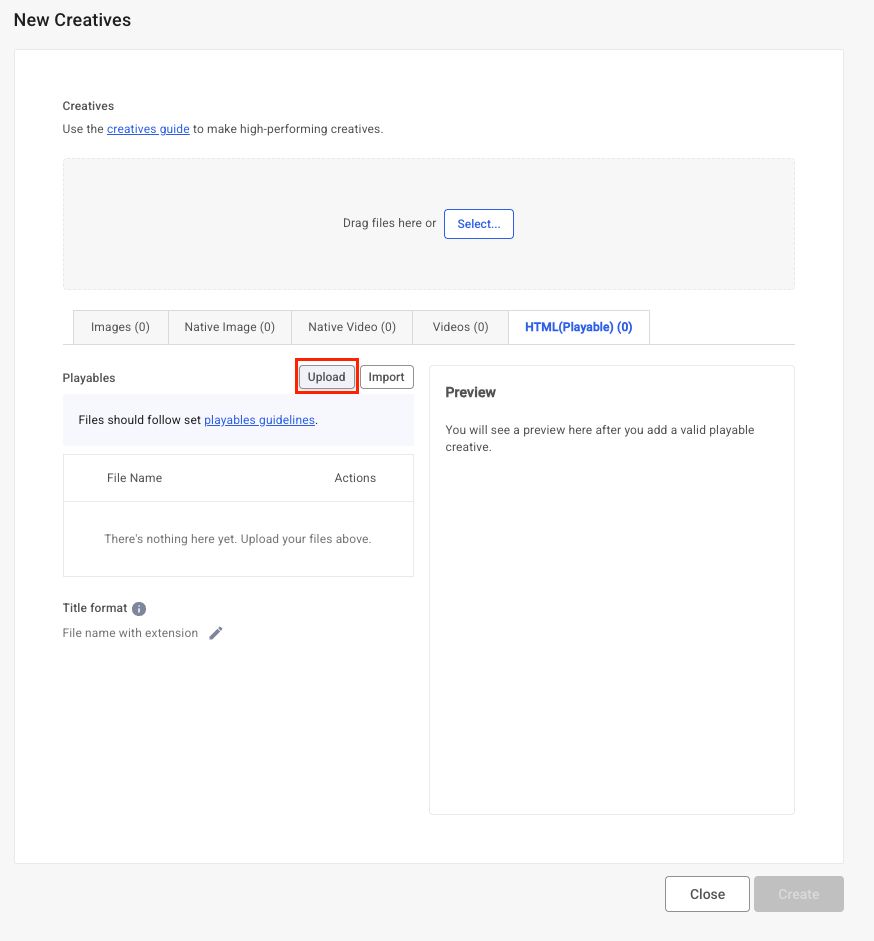Click the empty files table message
Screen dimensions: 874x941
click(238, 539)
